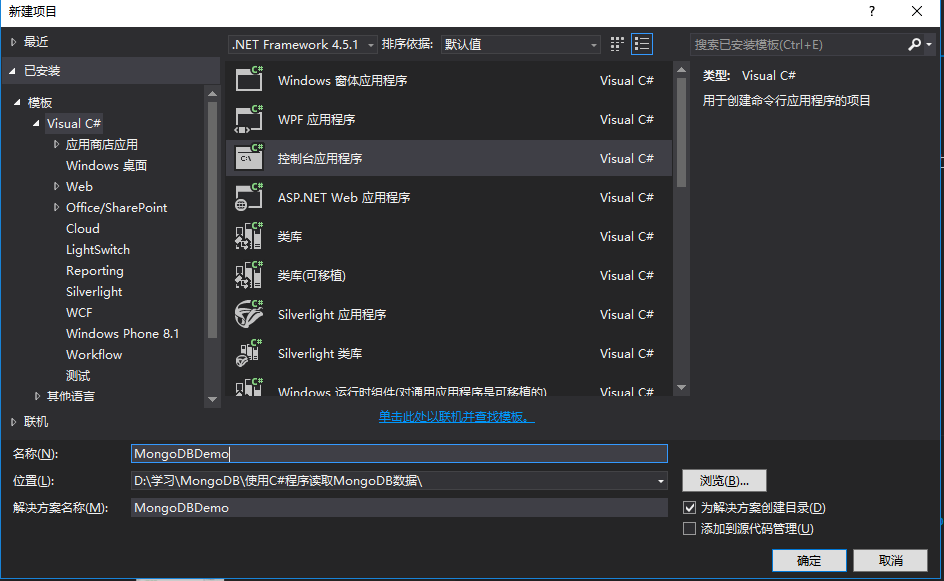Collapse the Visual C# tree node
This screenshot has height=581, width=944.
[x=36, y=123]
